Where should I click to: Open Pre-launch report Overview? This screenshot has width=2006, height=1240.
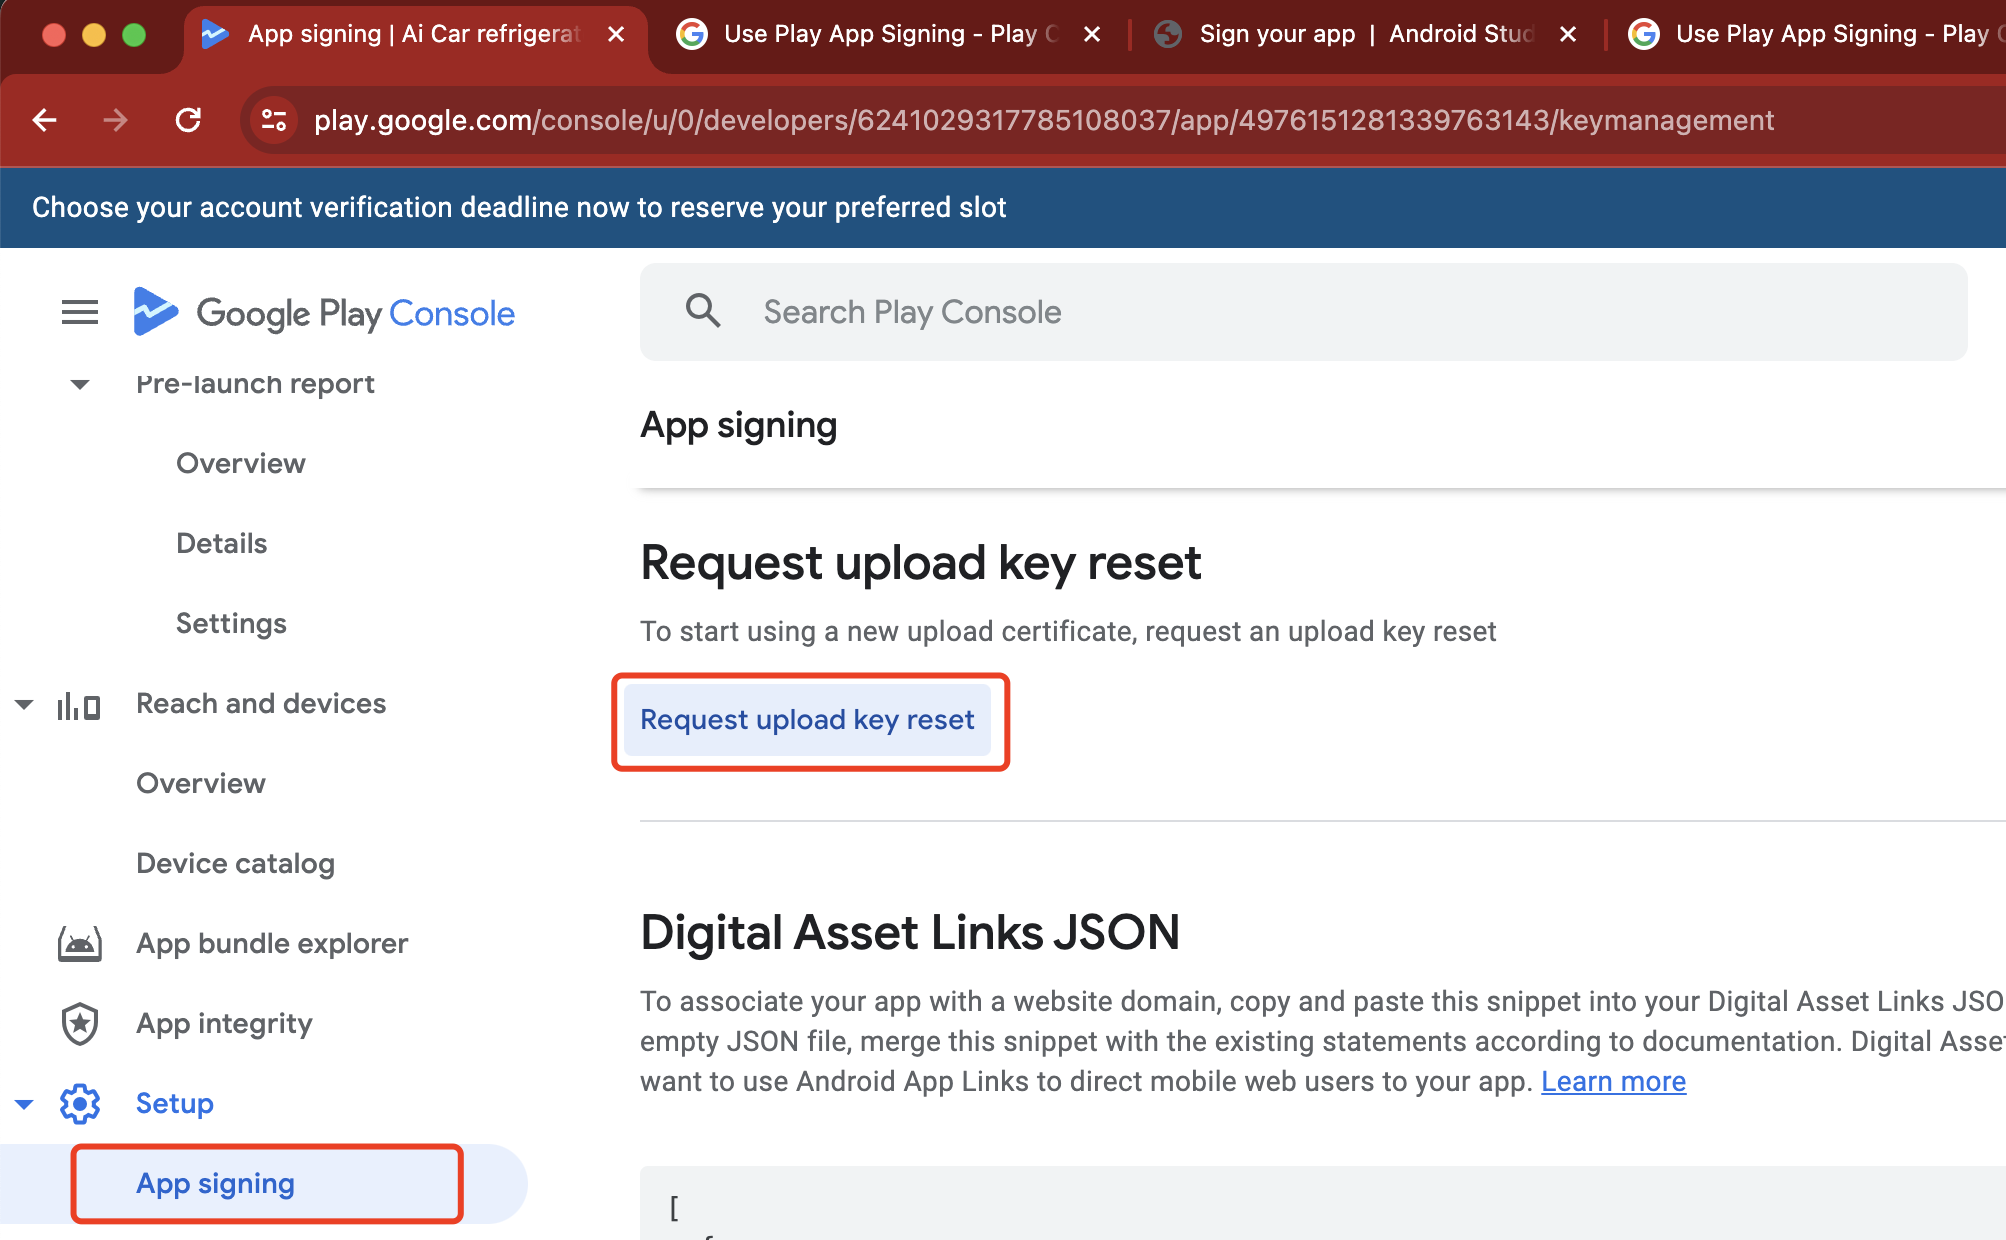(x=241, y=464)
